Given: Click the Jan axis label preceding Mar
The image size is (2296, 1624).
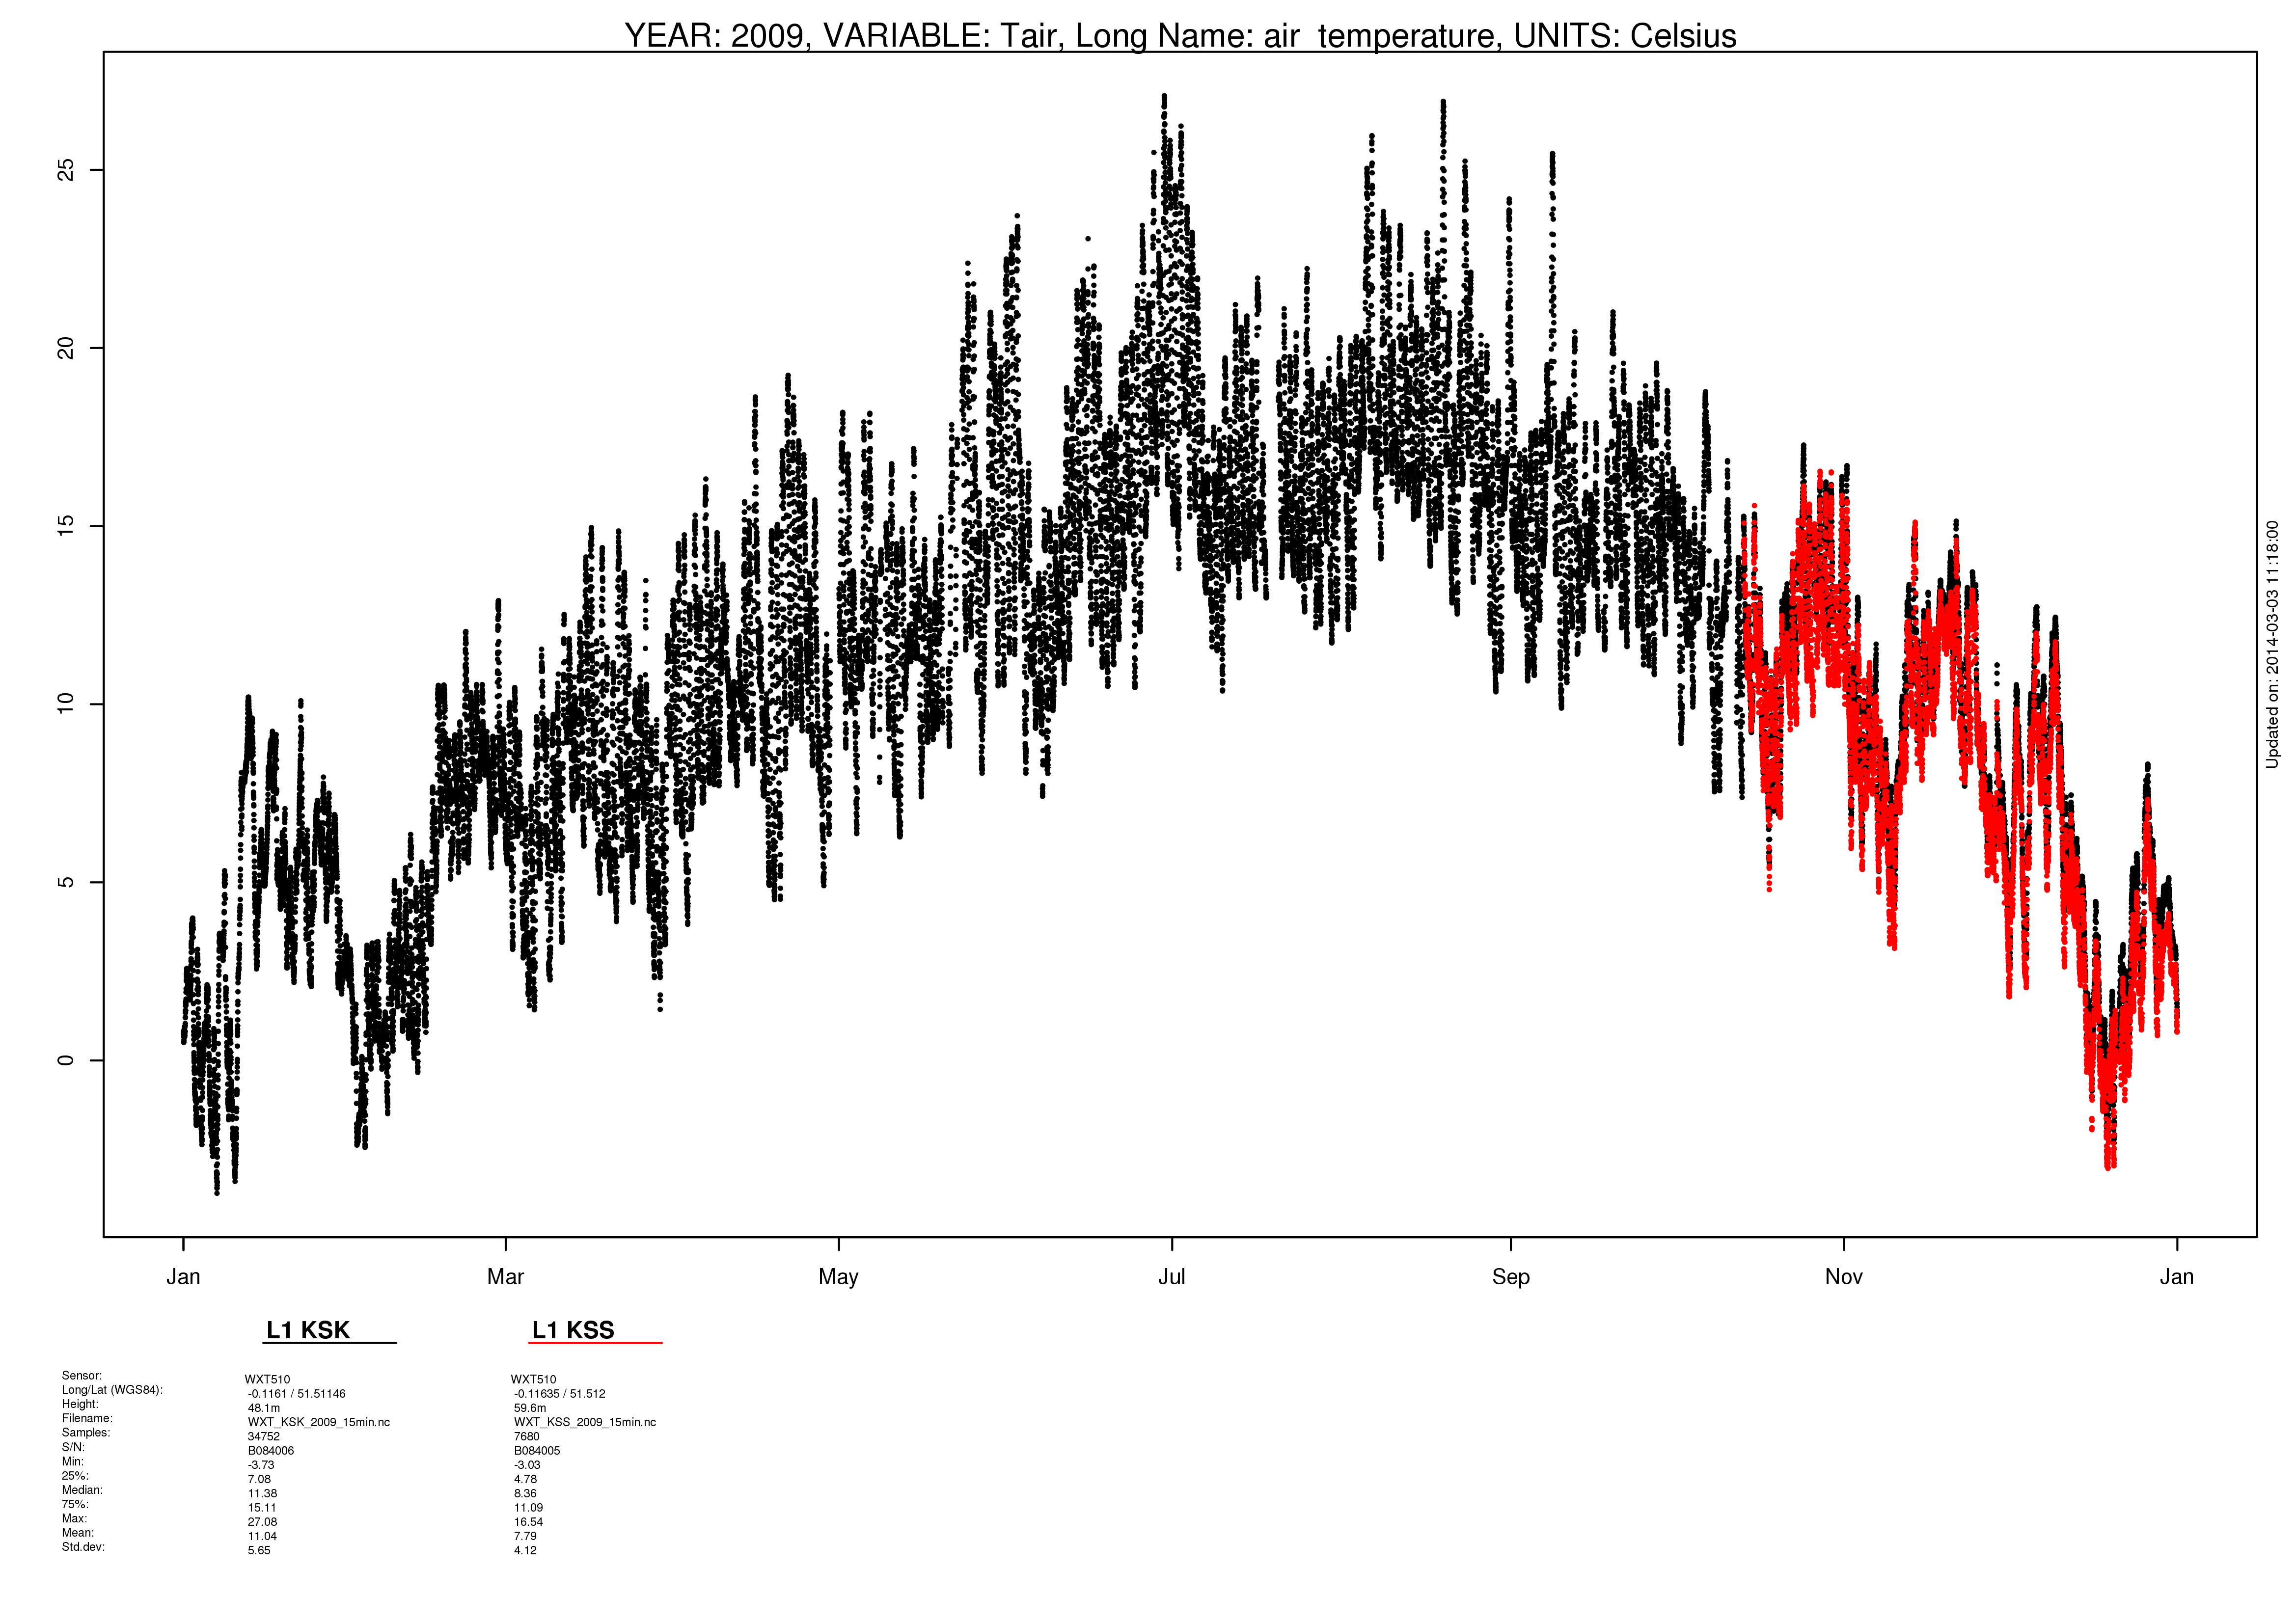Looking at the screenshot, I should 183,1277.
